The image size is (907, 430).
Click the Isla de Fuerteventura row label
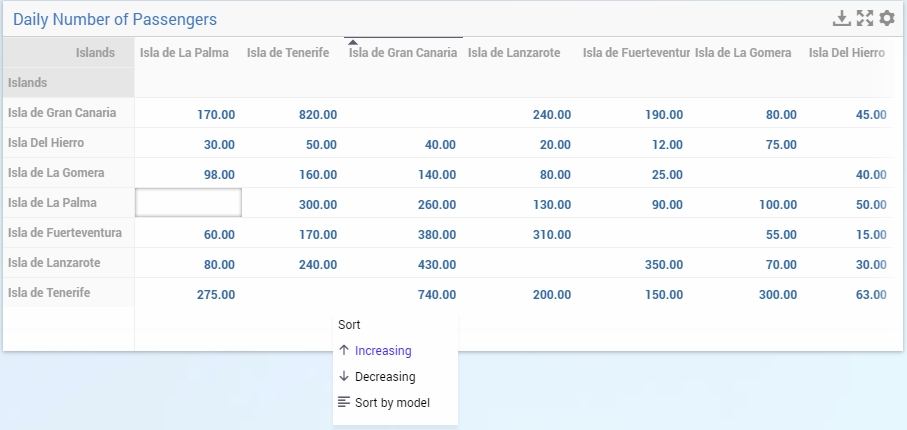point(64,233)
